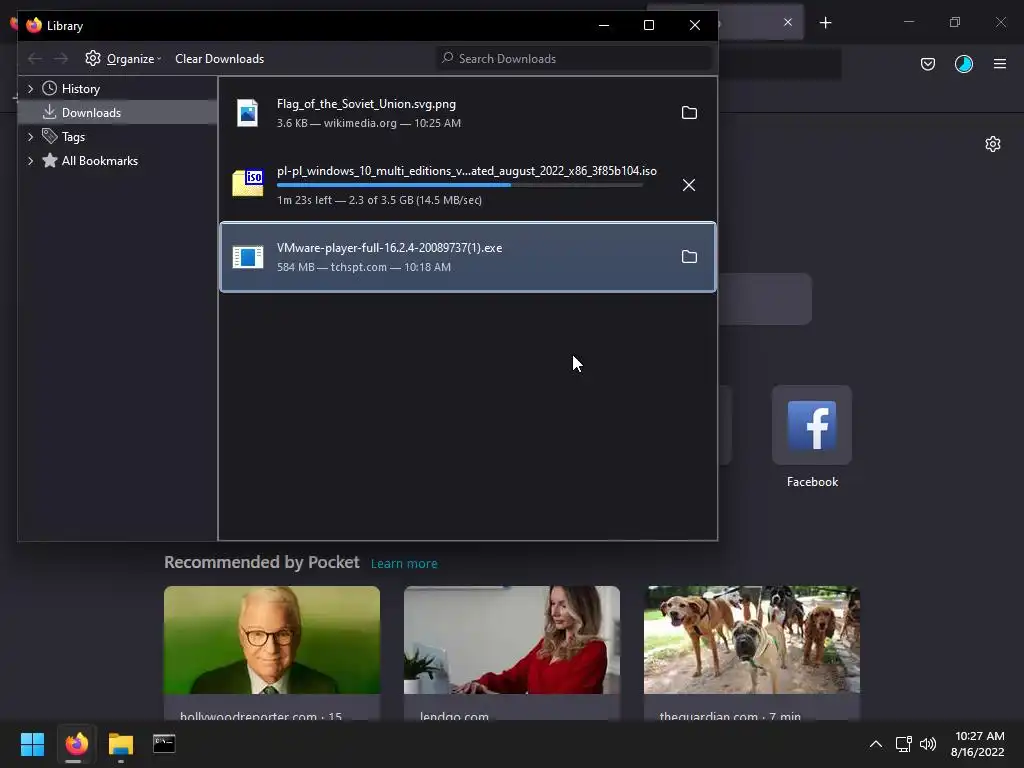This screenshot has width=1024, height=768.
Task: Click the Library back arrow
Action: tap(35, 59)
